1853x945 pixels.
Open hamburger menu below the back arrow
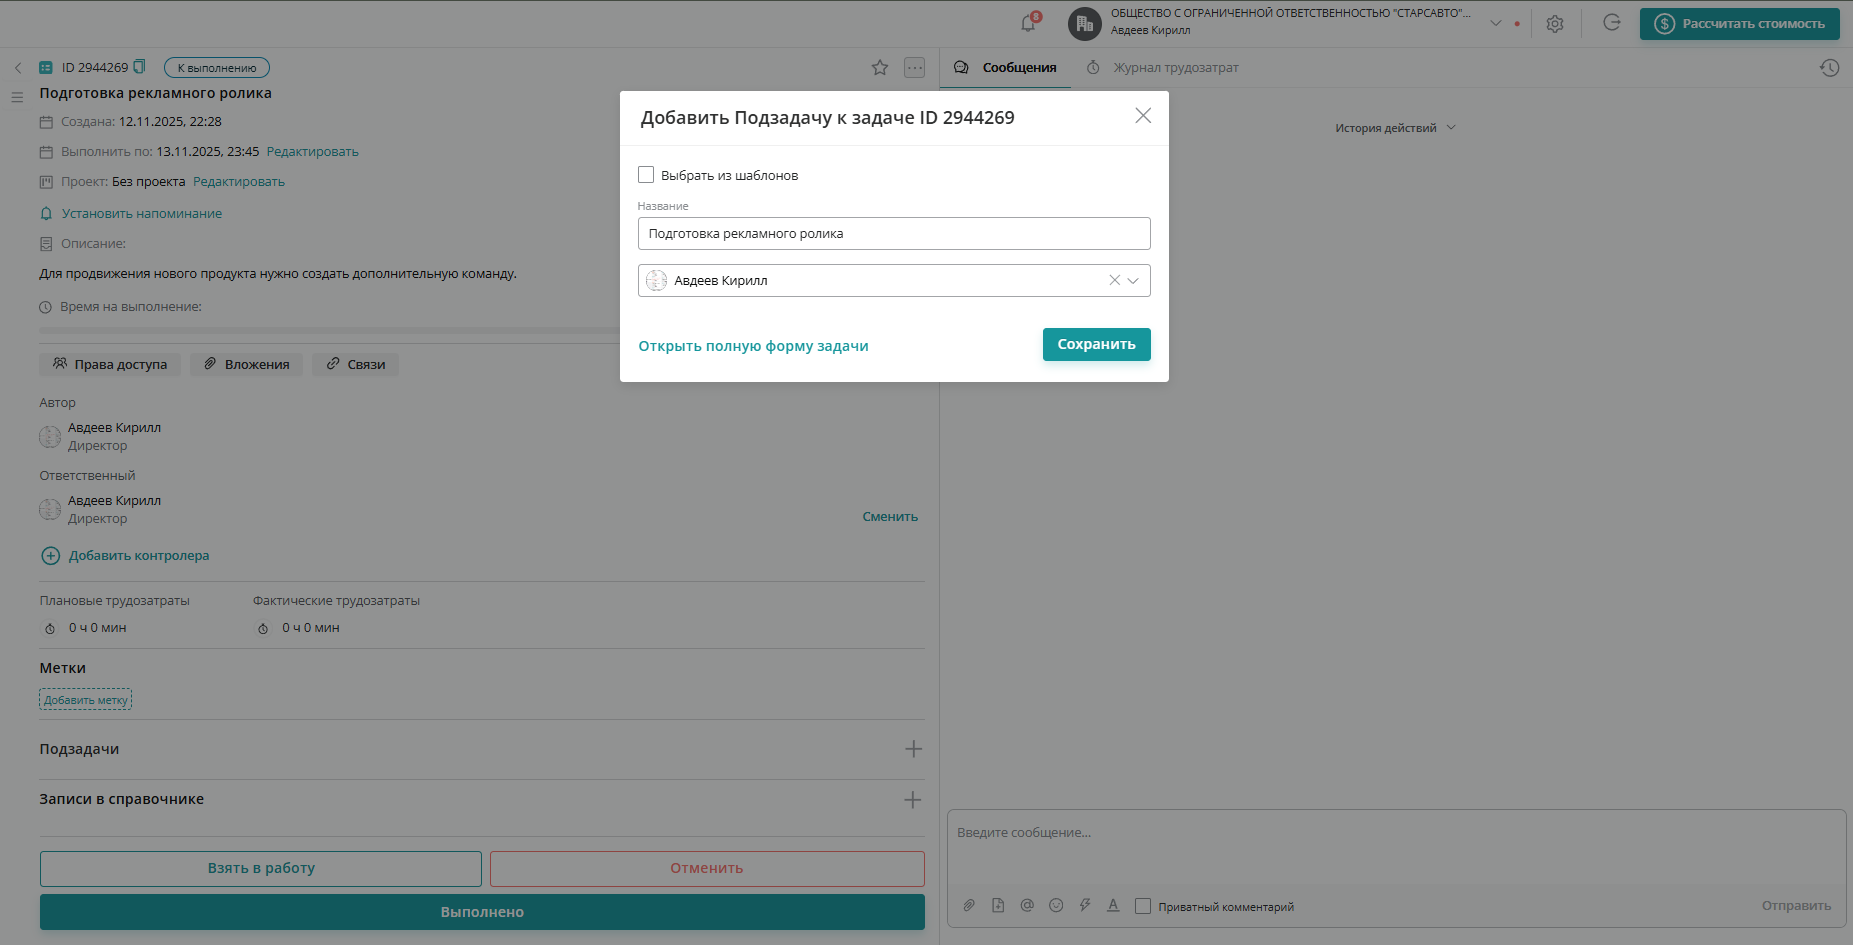point(17,97)
